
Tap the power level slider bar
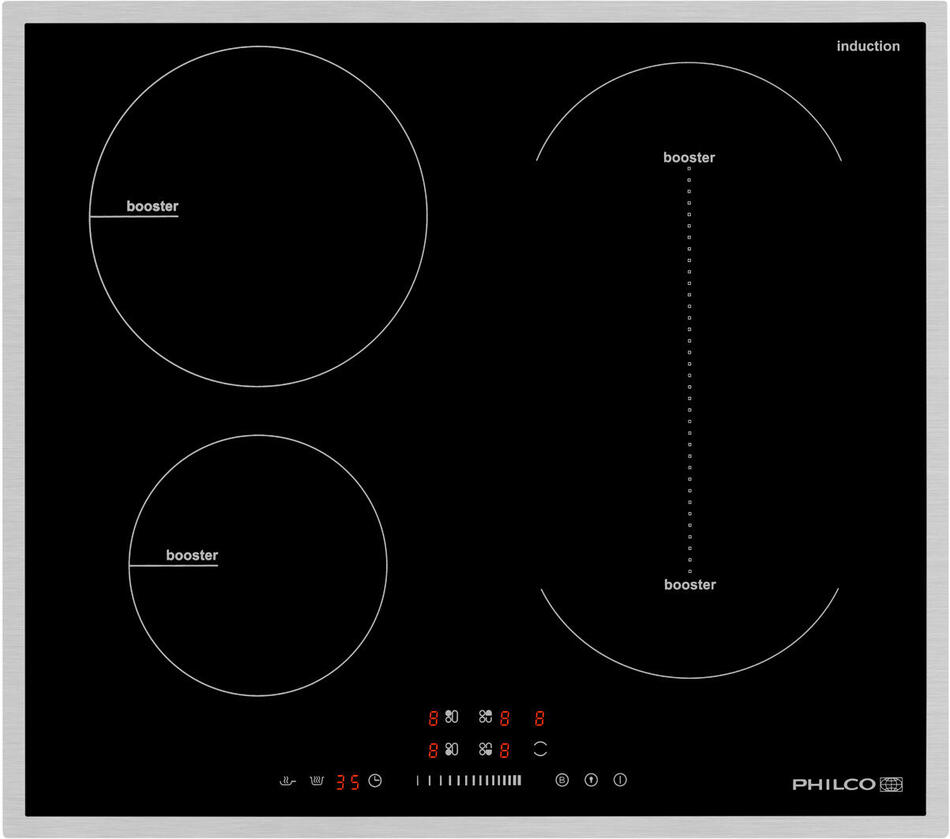click(469, 780)
